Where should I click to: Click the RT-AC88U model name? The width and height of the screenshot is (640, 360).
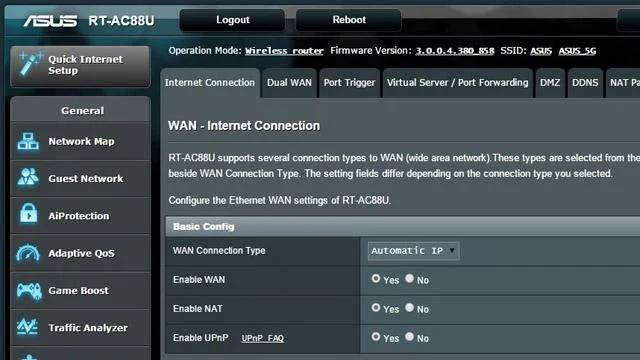(121, 20)
